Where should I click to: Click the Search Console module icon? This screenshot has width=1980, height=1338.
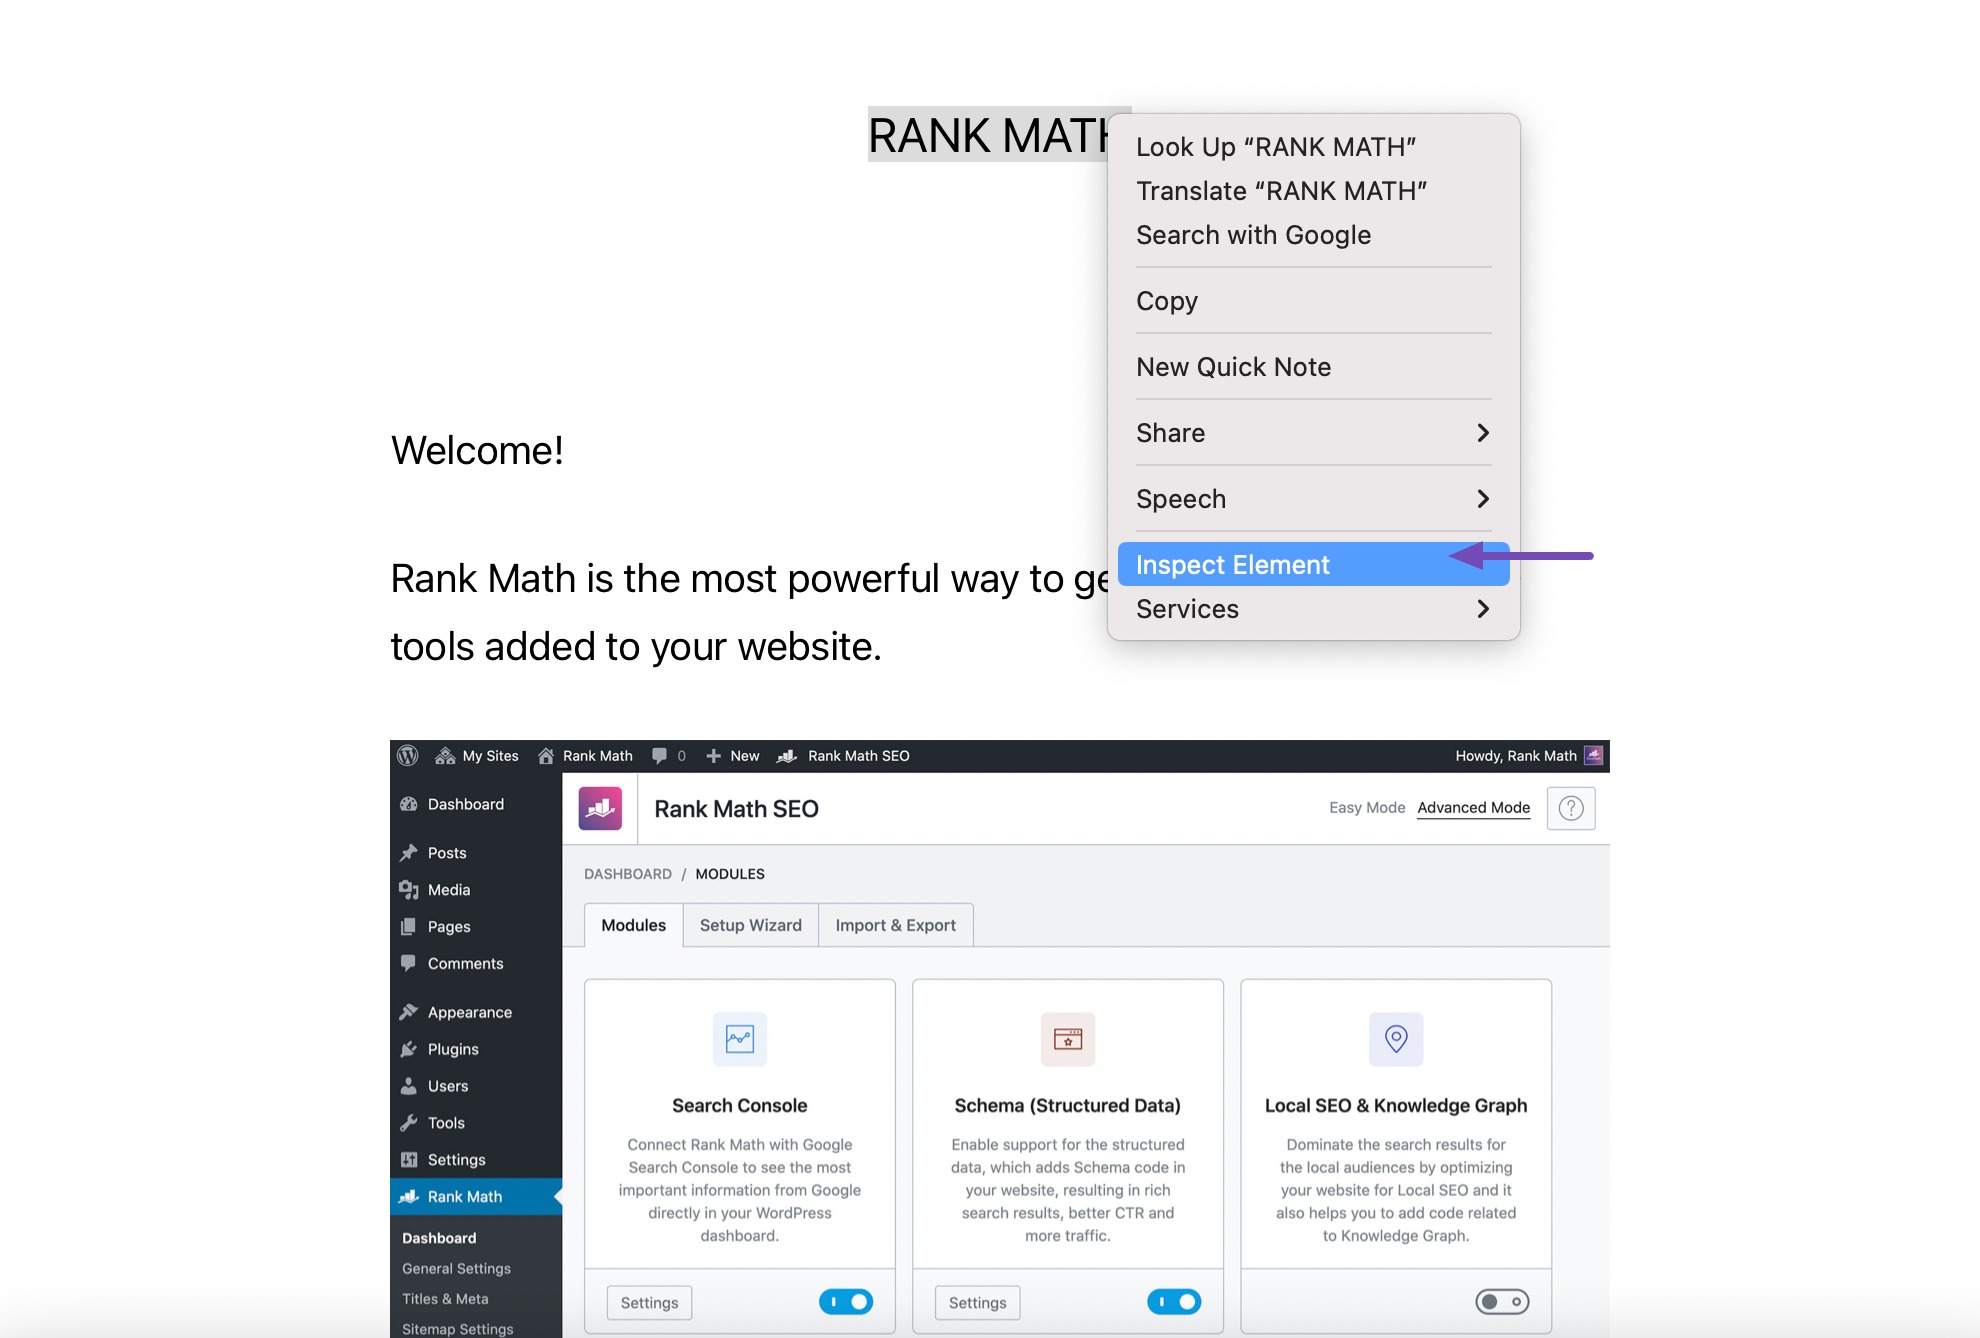739,1036
